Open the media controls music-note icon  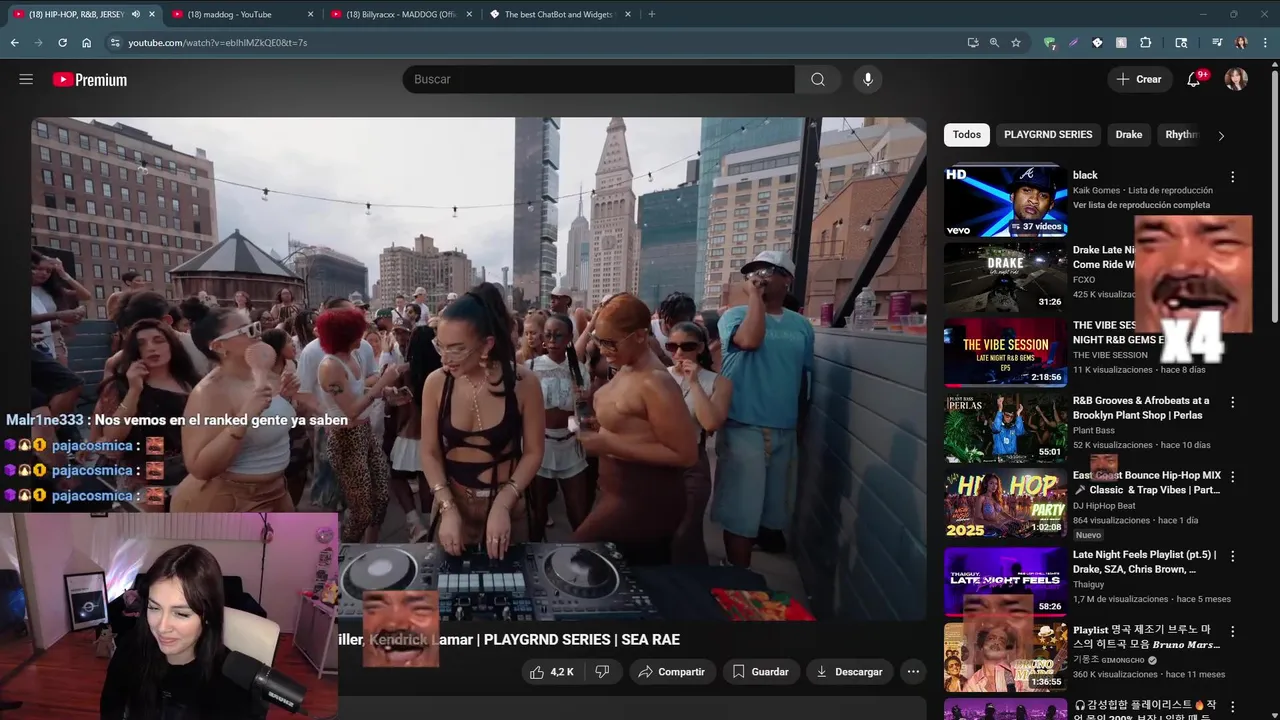pos(1217,43)
